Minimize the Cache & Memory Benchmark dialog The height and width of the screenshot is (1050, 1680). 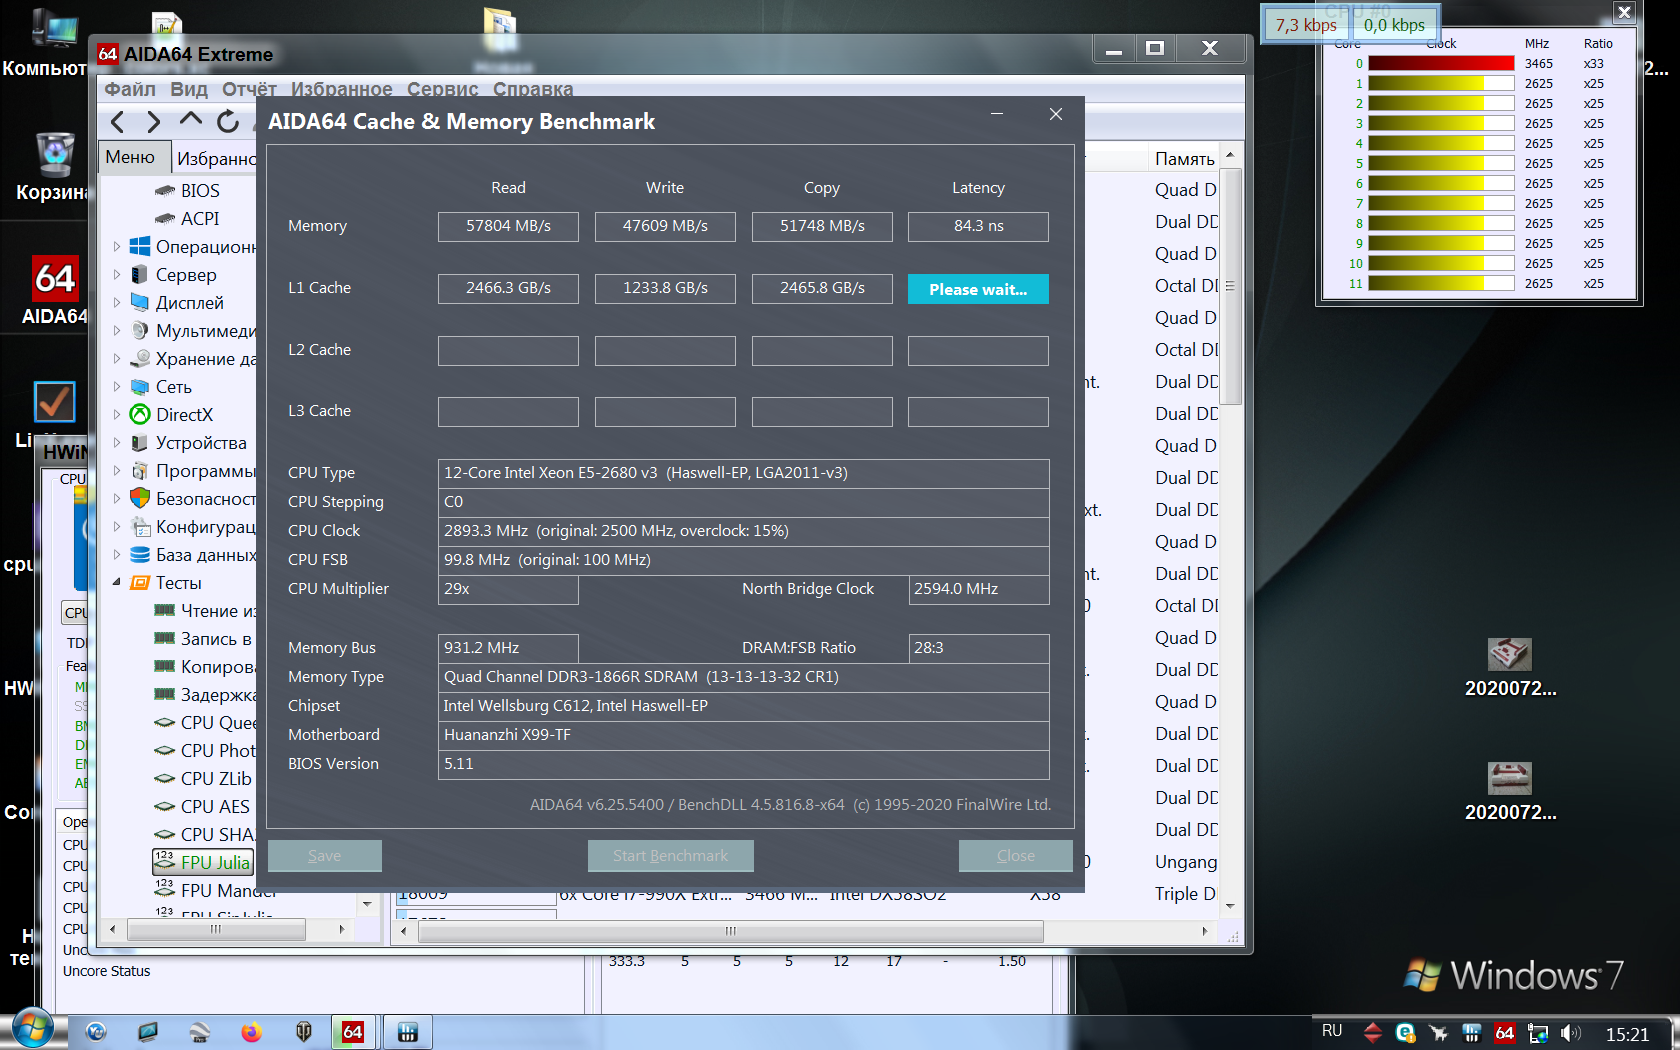(997, 114)
